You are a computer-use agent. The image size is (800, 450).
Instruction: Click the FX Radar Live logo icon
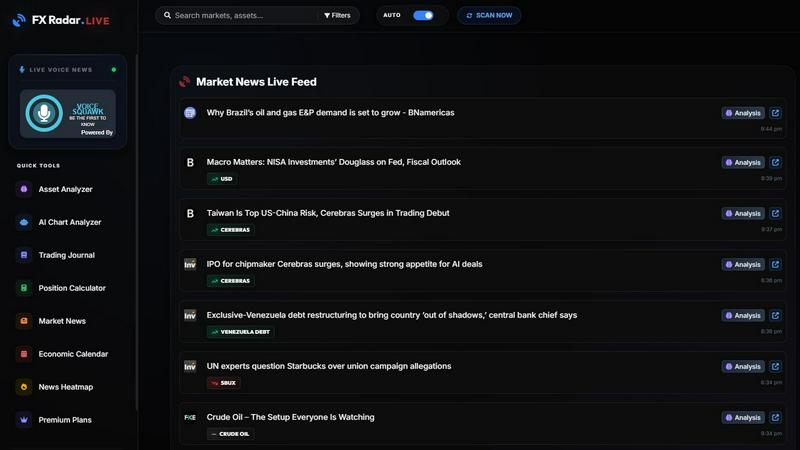(x=19, y=20)
